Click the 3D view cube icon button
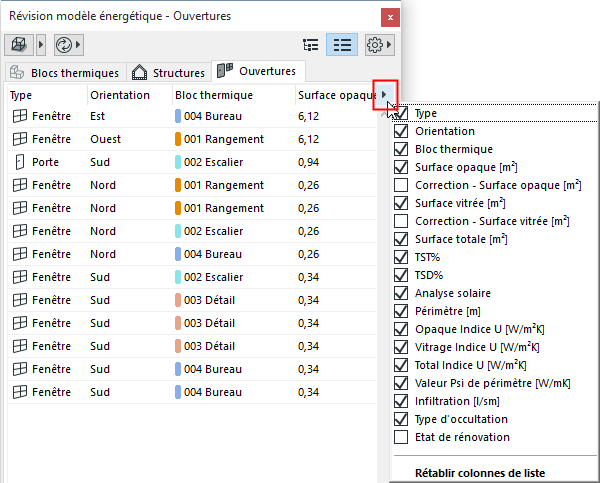This screenshot has width=600, height=483. coord(19,45)
